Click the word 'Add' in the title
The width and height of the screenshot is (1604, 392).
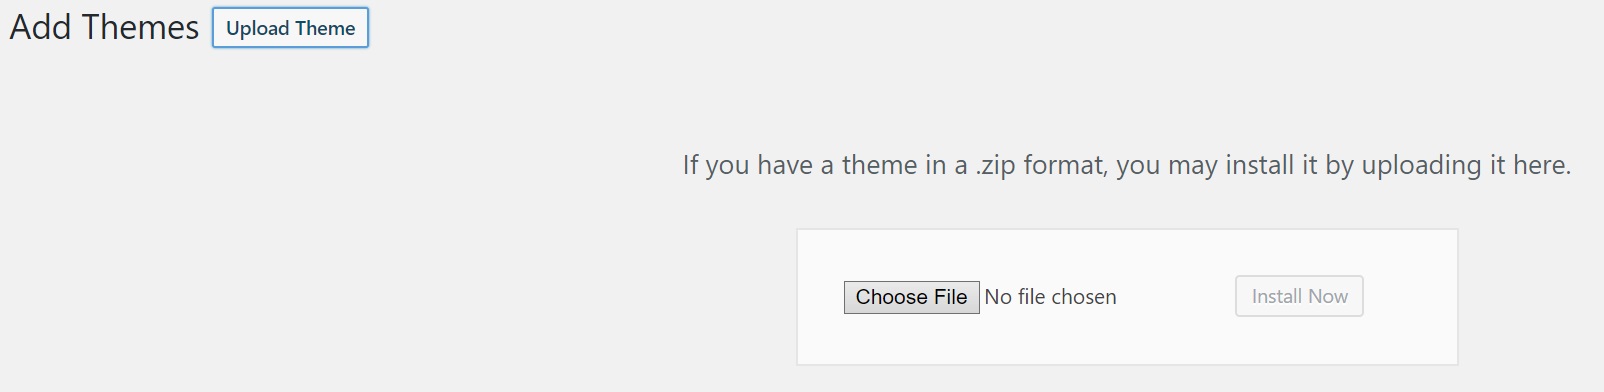tap(40, 27)
